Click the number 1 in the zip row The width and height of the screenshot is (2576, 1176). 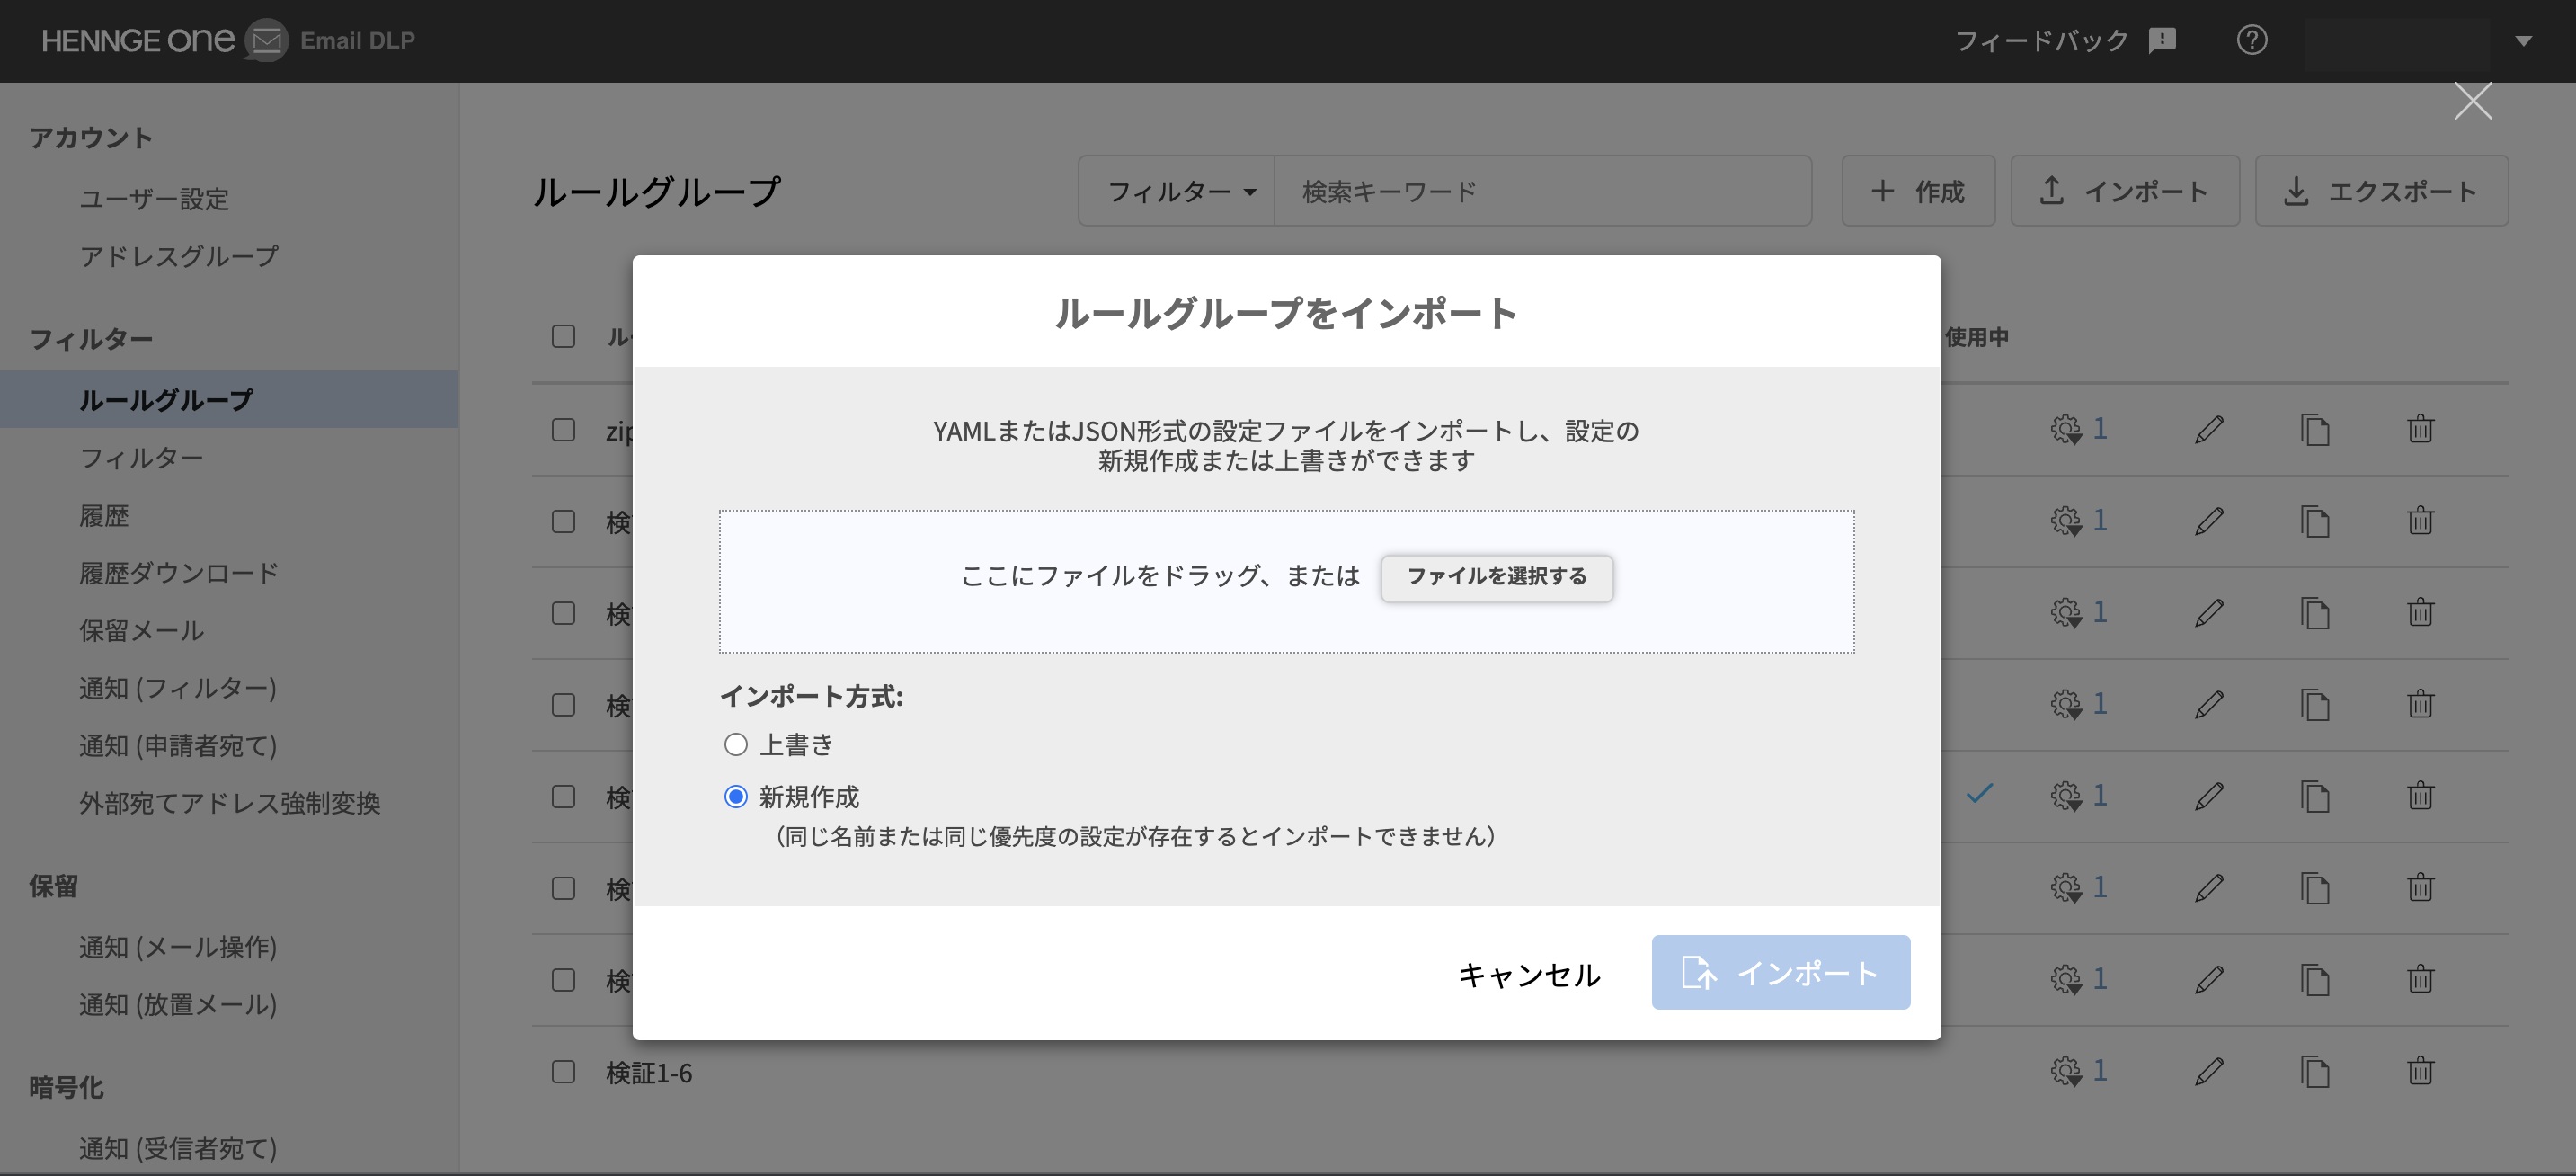point(2100,429)
